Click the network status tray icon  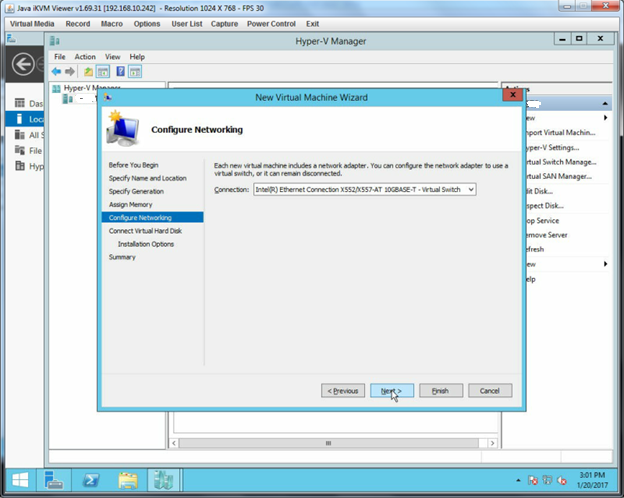point(547,480)
